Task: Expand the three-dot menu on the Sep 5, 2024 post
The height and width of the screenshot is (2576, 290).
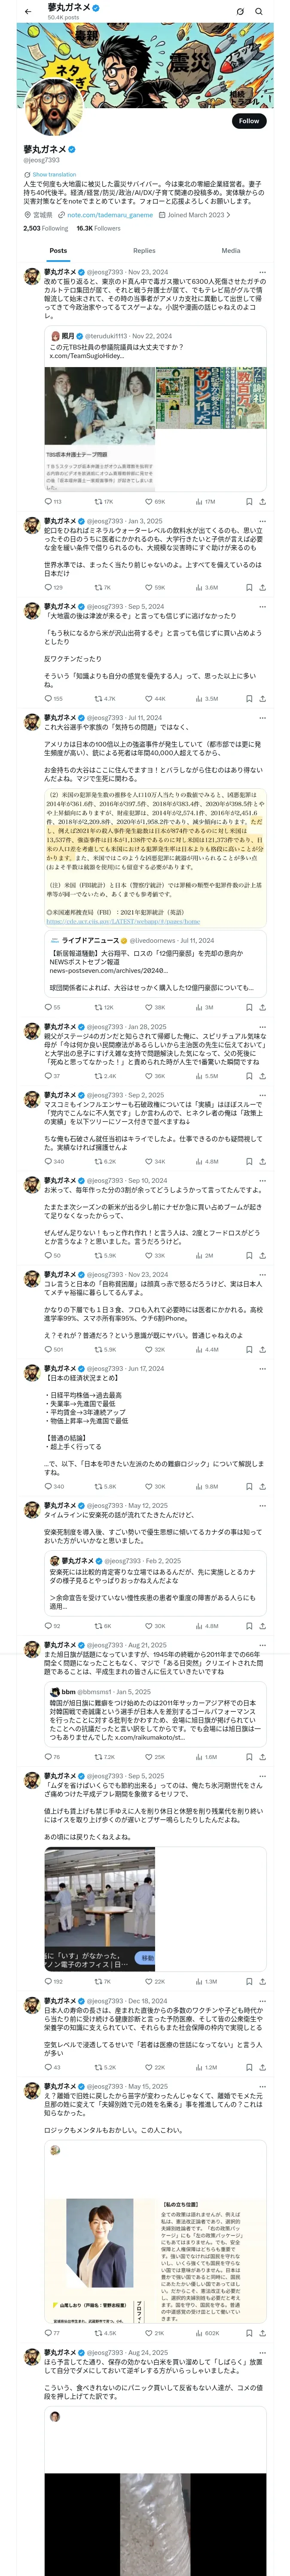Action: [x=262, y=606]
